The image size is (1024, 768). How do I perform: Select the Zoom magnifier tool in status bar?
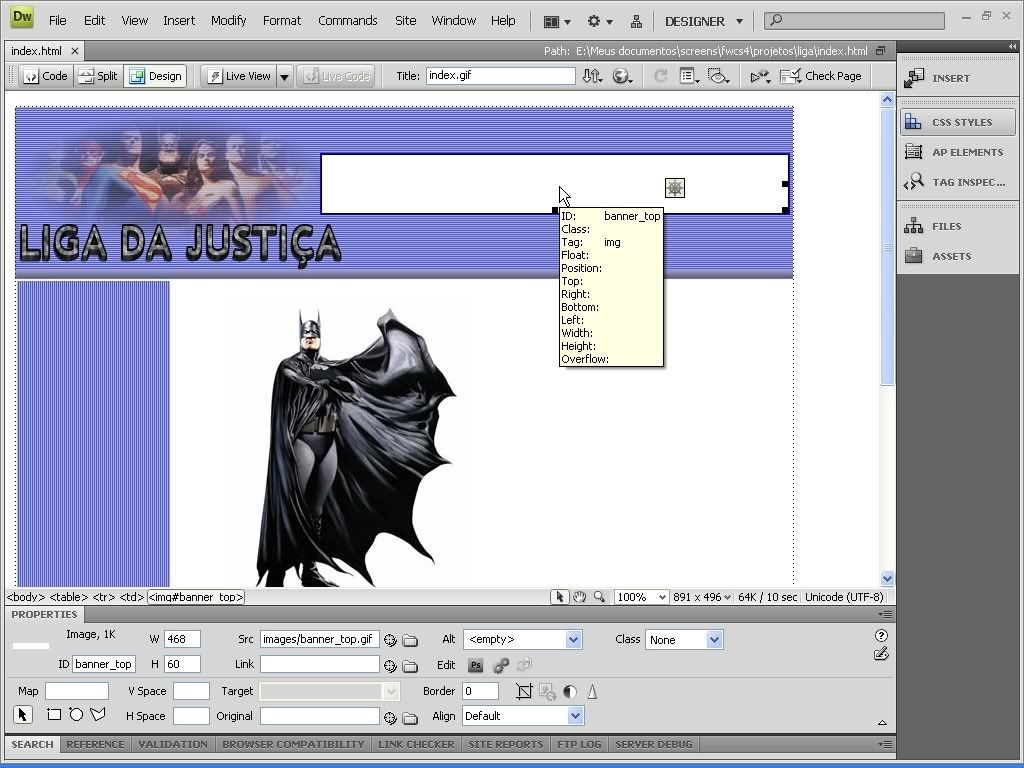[x=599, y=597]
